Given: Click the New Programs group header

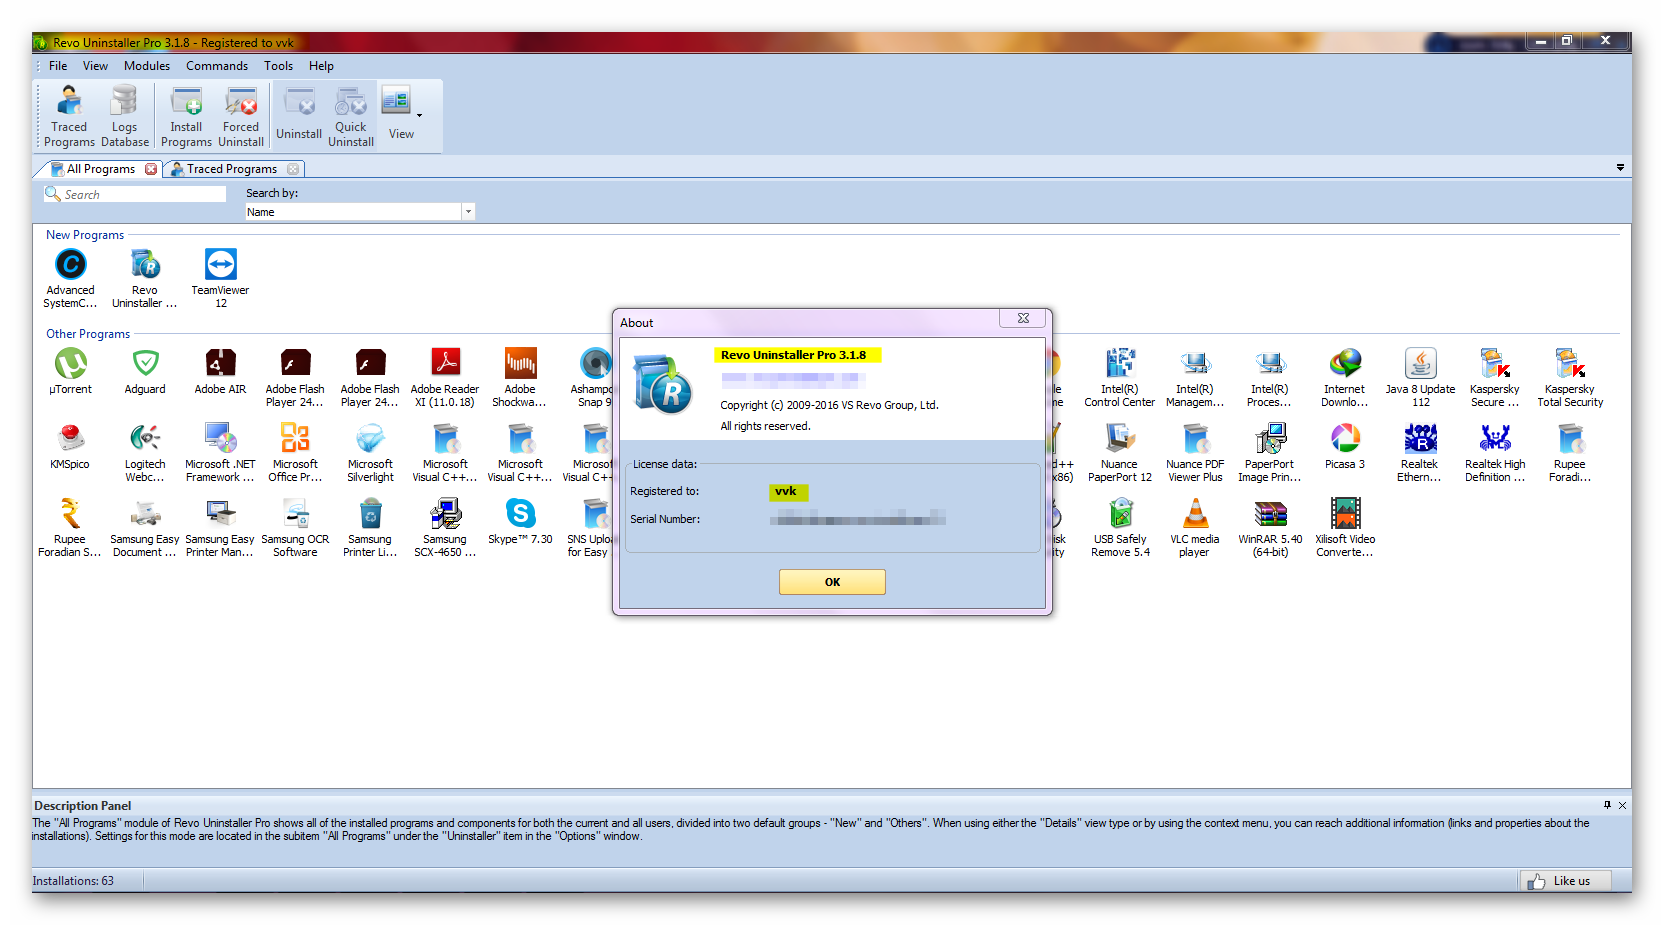Looking at the screenshot, I should point(85,235).
